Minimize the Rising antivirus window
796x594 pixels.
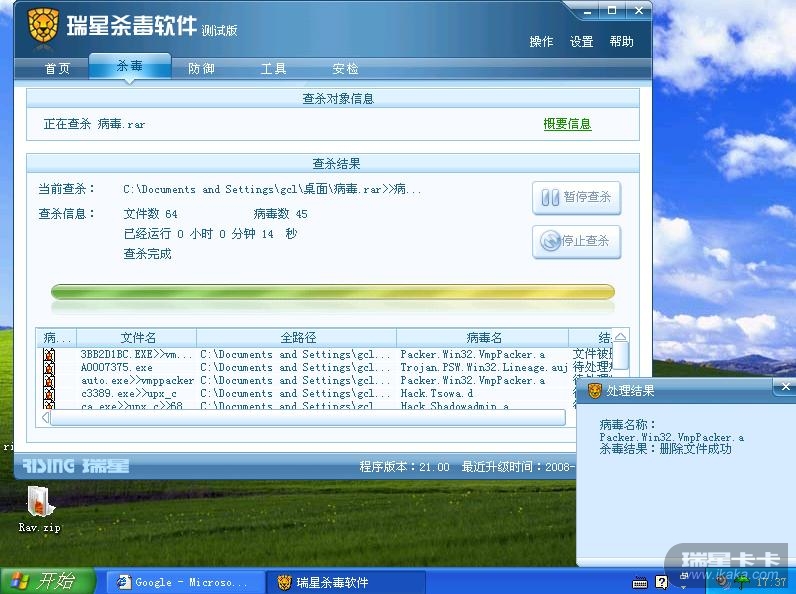click(587, 11)
